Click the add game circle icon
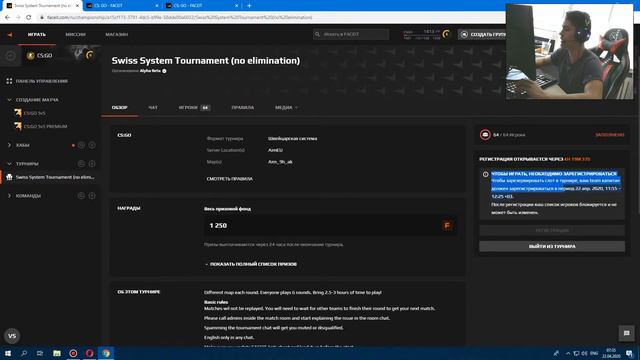Viewport: 640px width, 360px height. pos(10,56)
